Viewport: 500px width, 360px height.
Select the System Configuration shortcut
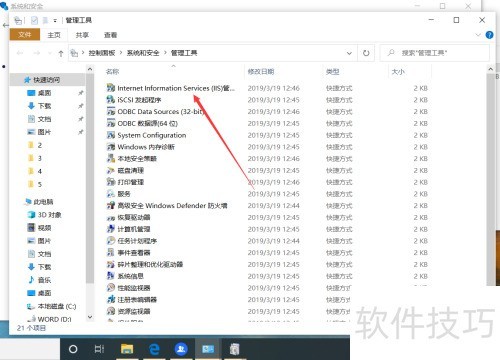pyautogui.click(x=146, y=135)
